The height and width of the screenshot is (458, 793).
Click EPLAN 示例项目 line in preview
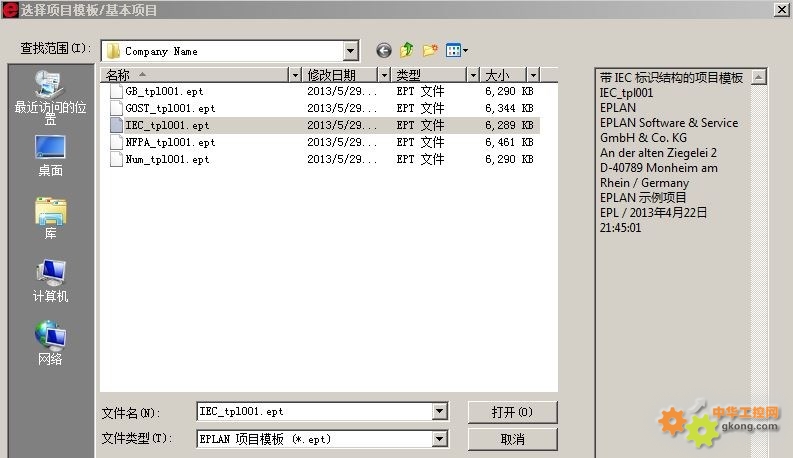click(643, 198)
